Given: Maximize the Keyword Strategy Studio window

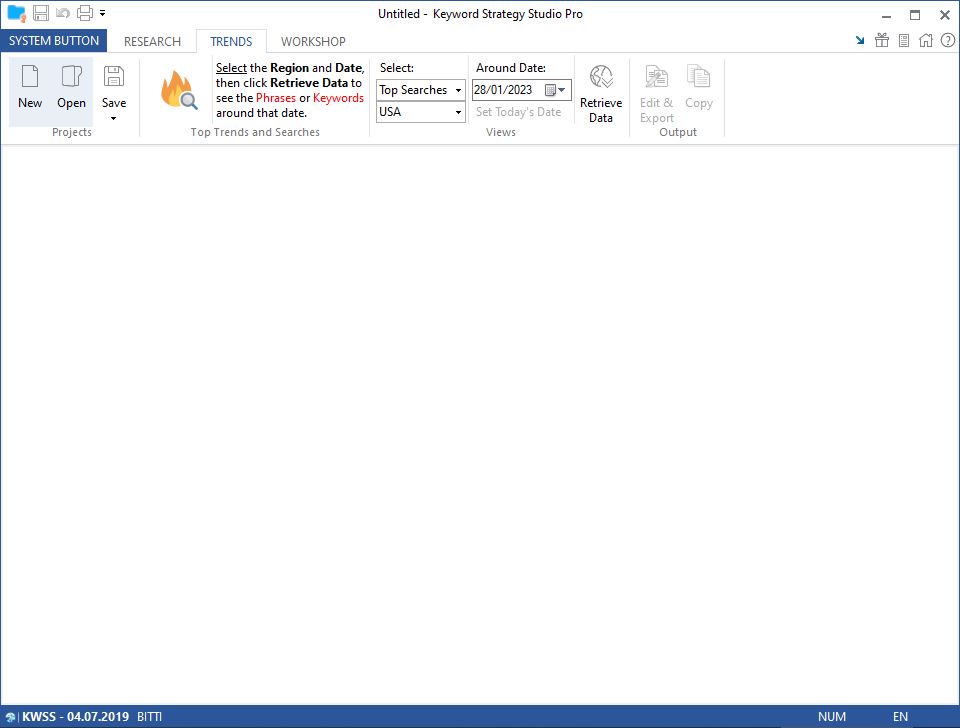Looking at the screenshot, I should click(915, 15).
